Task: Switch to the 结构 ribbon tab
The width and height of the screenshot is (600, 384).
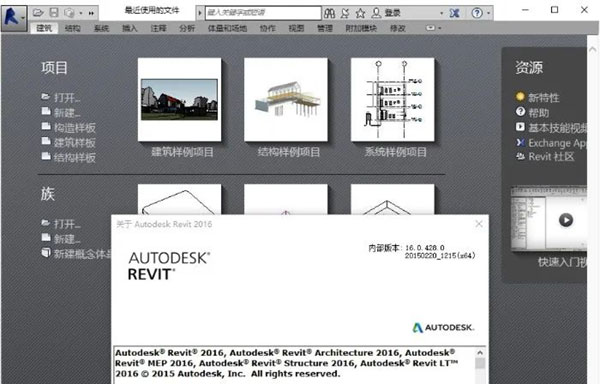Action: (73, 28)
